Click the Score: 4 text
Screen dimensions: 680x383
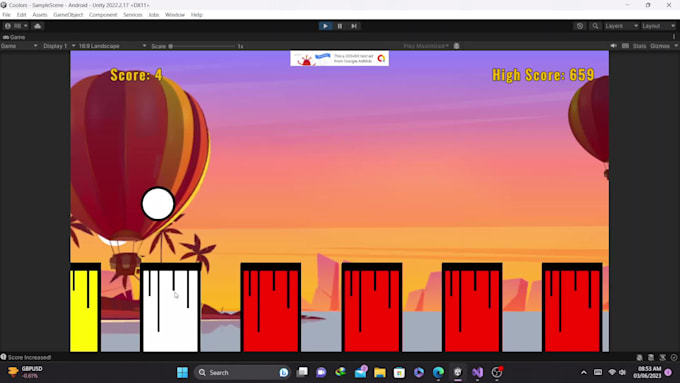click(x=136, y=75)
